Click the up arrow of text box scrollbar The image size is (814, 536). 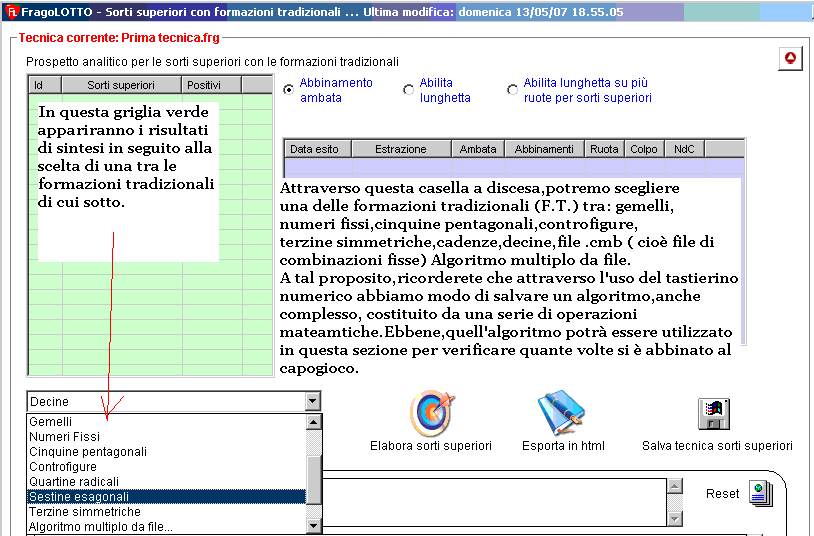[x=675, y=487]
